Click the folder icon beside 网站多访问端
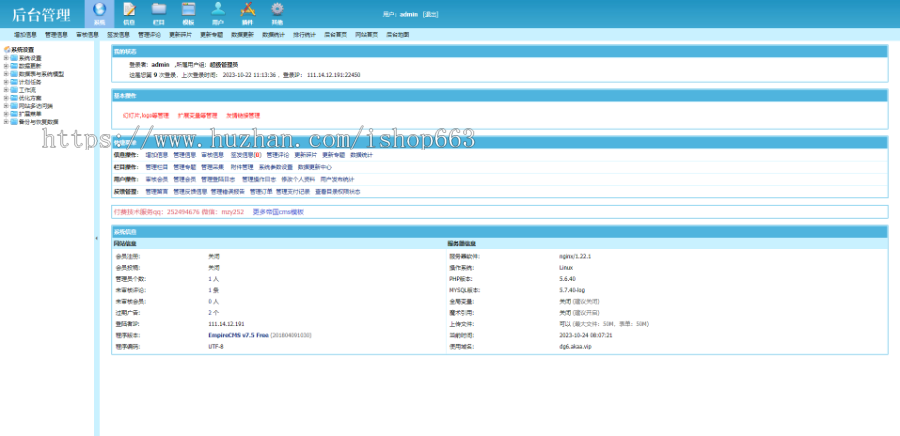This screenshot has height=436, width=900. [14, 106]
